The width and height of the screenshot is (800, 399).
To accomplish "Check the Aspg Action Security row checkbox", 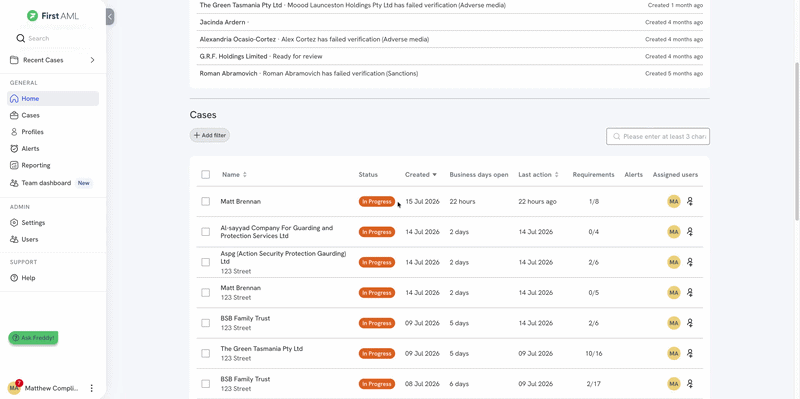I will pyautogui.click(x=206, y=262).
